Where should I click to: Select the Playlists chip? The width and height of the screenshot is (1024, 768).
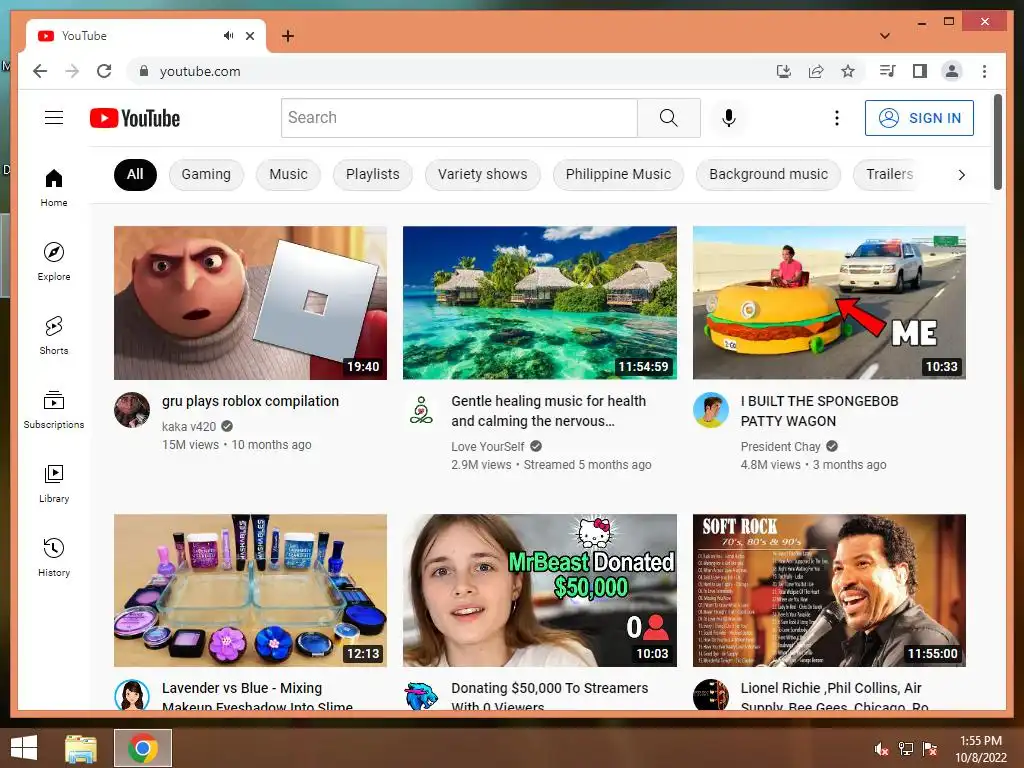[372, 174]
